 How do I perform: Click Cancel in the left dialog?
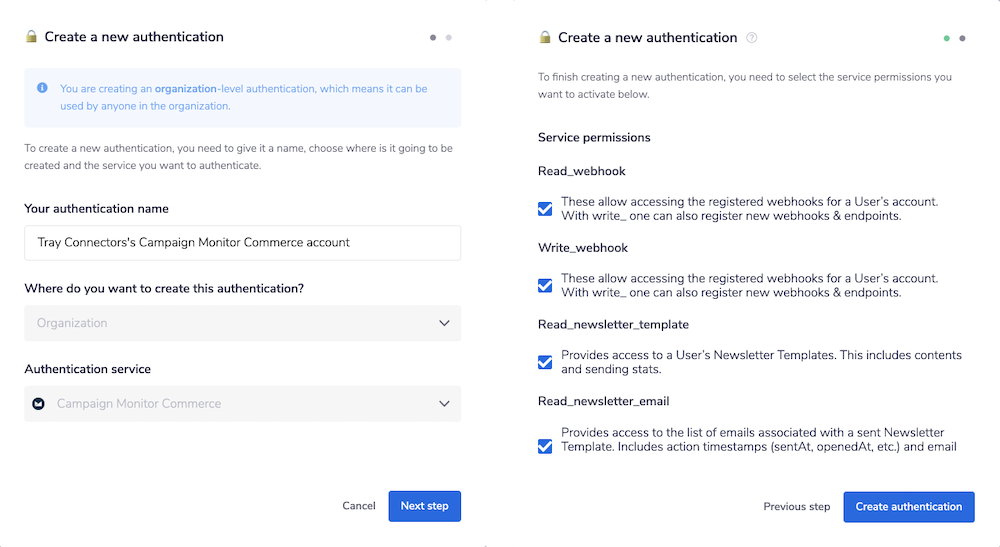coord(358,506)
